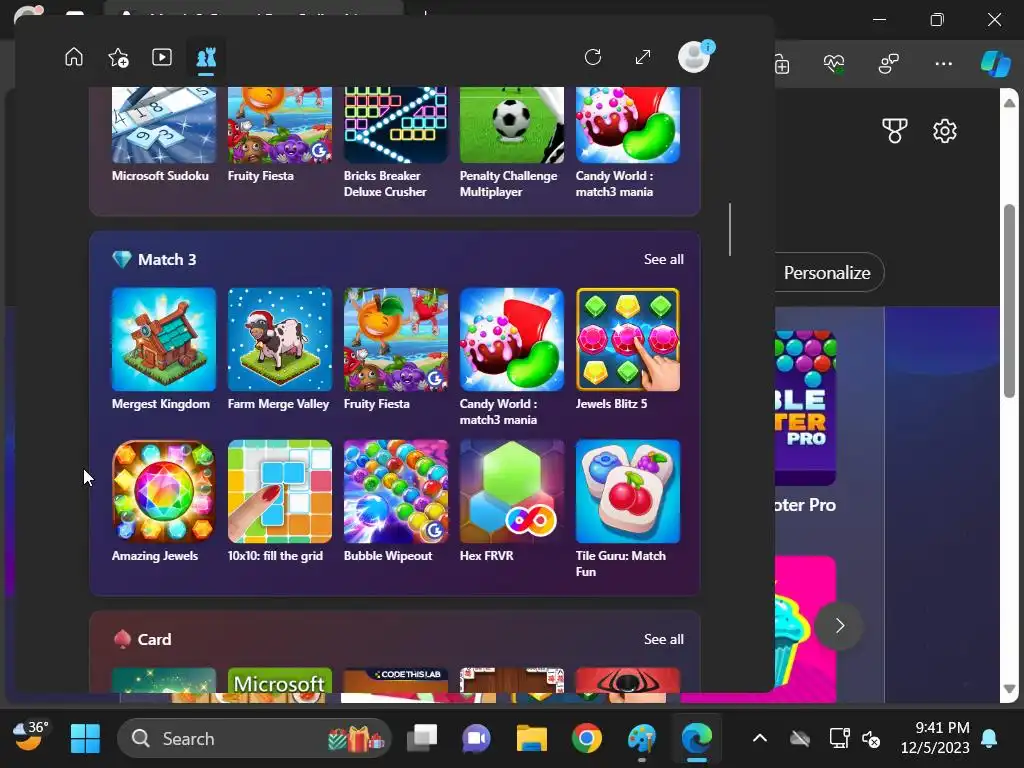Launch Bricks Breaker Deluxe Crusher

click(x=396, y=142)
